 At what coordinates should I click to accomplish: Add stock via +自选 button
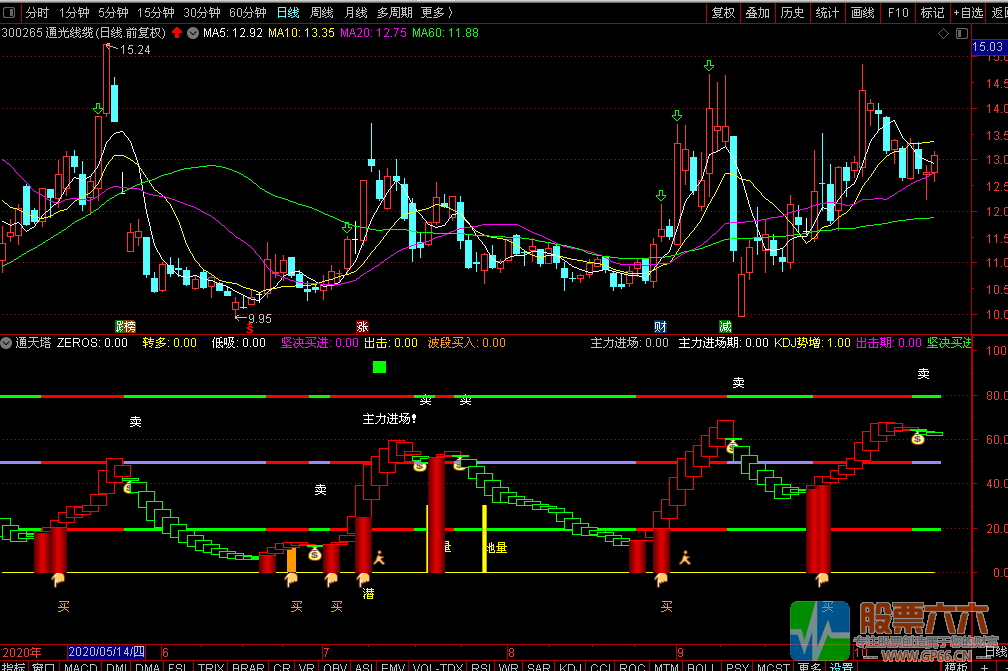tap(968, 13)
